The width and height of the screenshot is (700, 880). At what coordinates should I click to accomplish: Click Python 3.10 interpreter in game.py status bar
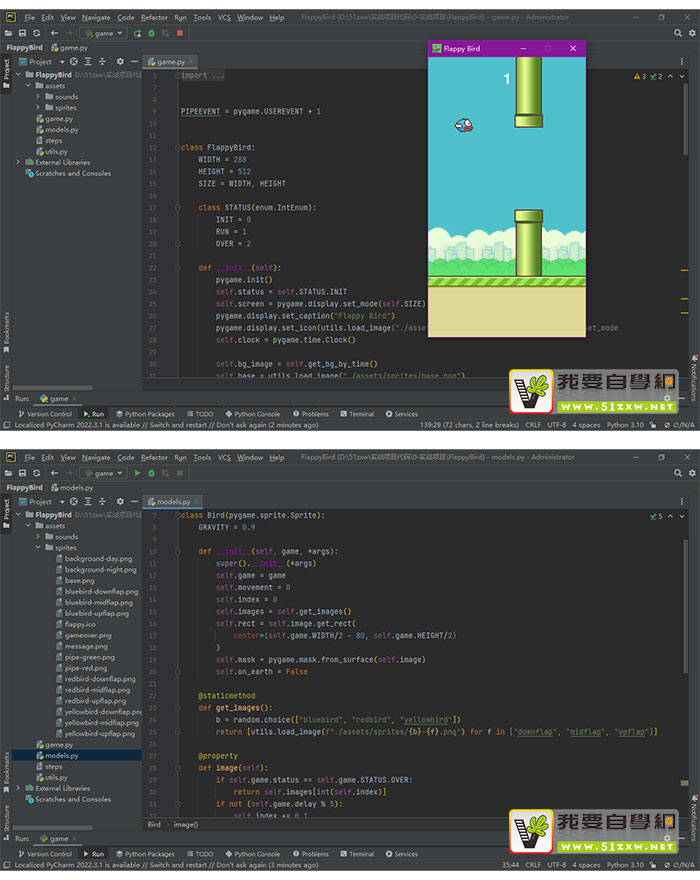(x=625, y=425)
